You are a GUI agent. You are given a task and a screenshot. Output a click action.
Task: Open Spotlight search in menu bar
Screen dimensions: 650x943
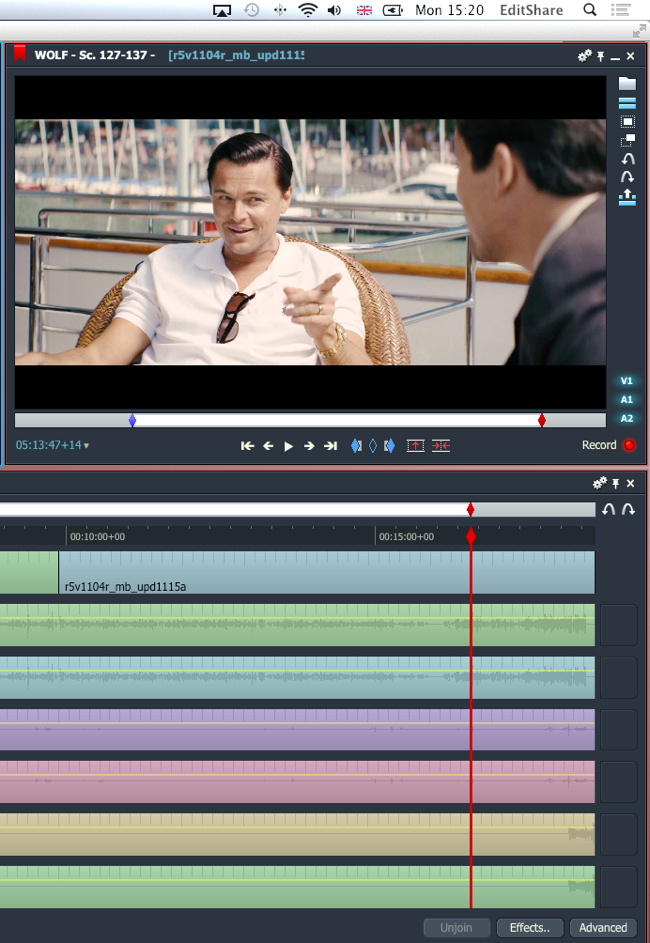590,10
